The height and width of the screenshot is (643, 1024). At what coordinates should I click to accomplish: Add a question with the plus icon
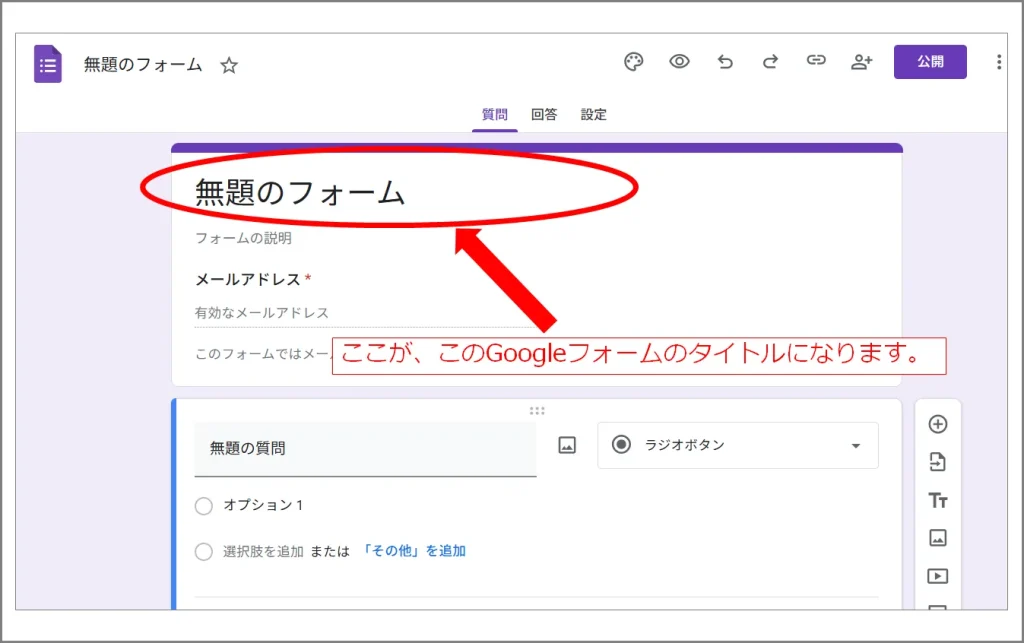938,424
